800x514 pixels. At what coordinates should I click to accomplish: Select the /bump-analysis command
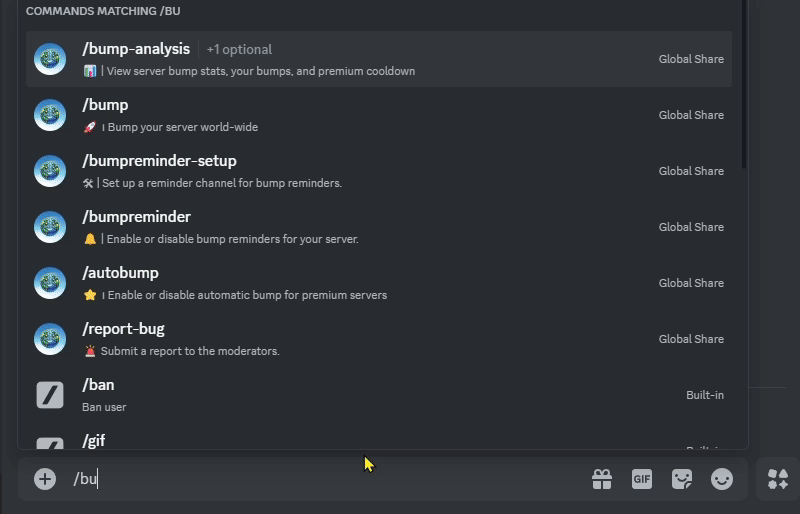136,49
